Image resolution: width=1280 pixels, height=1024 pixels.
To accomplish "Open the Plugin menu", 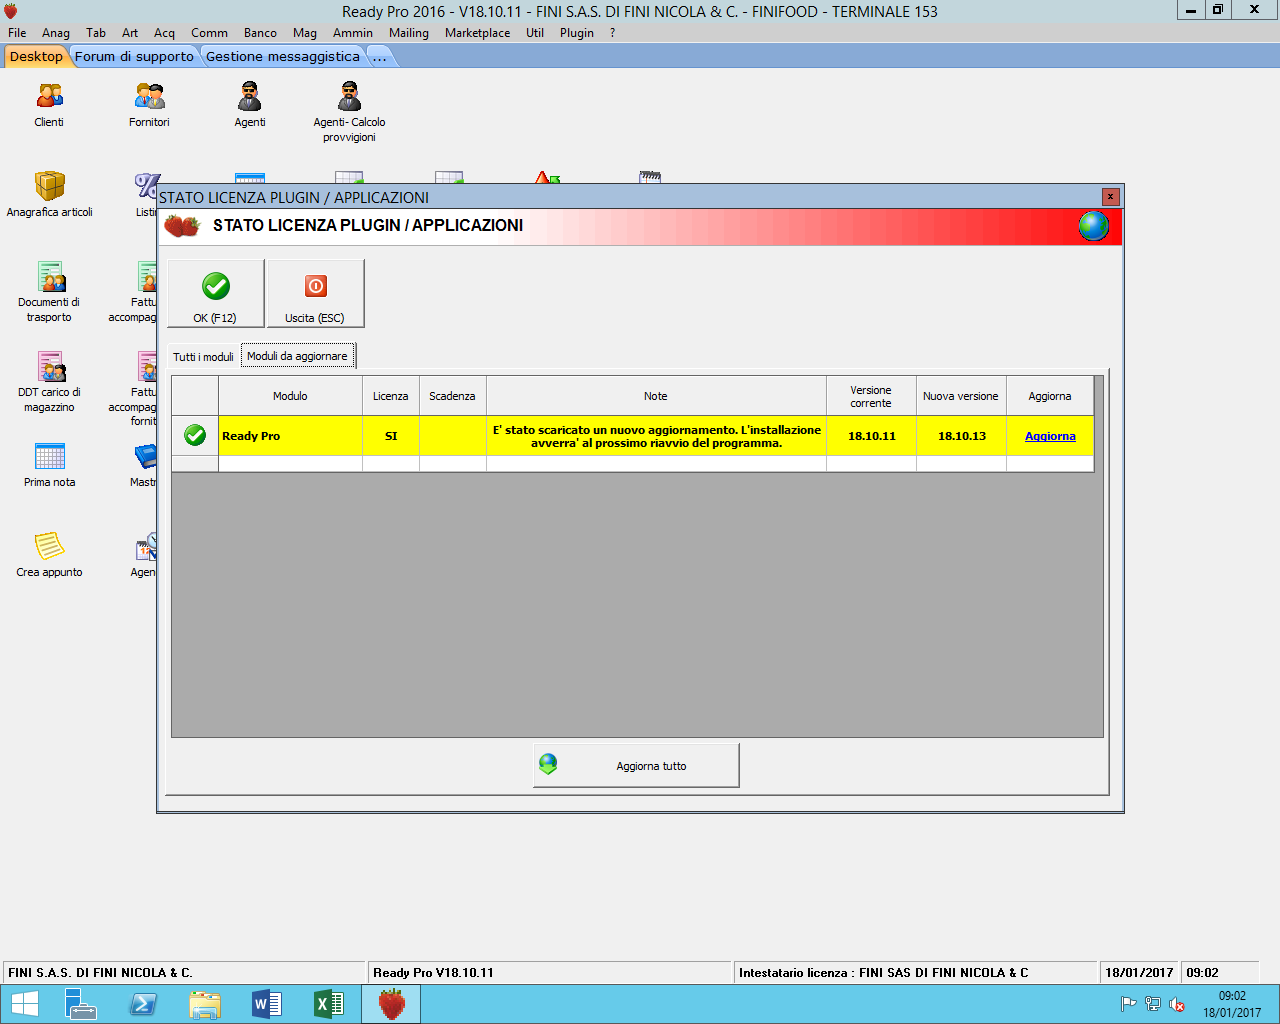I will [x=577, y=33].
